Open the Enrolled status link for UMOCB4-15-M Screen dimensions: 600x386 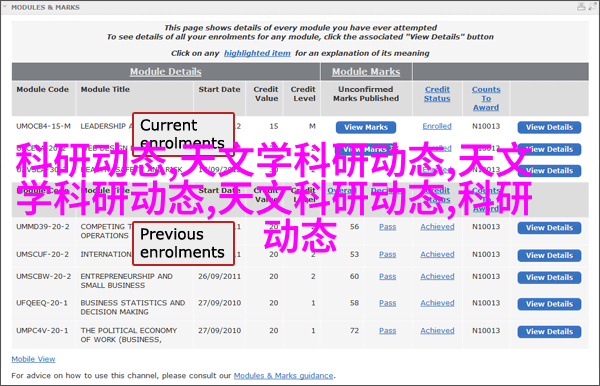pyautogui.click(x=437, y=126)
